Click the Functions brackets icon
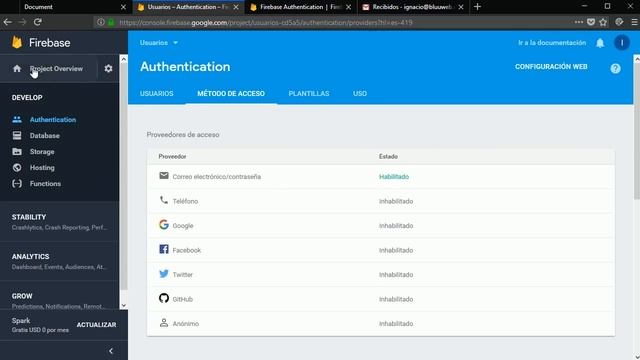The width and height of the screenshot is (640, 360). pos(17,184)
